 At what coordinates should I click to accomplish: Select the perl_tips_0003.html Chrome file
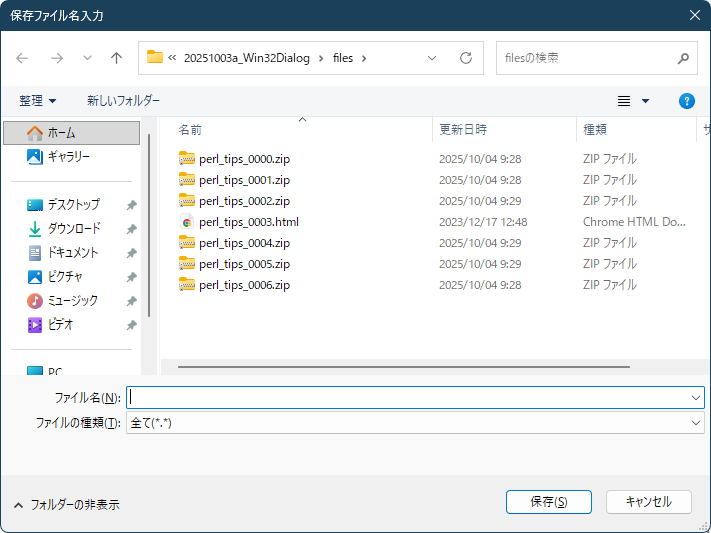(248, 222)
